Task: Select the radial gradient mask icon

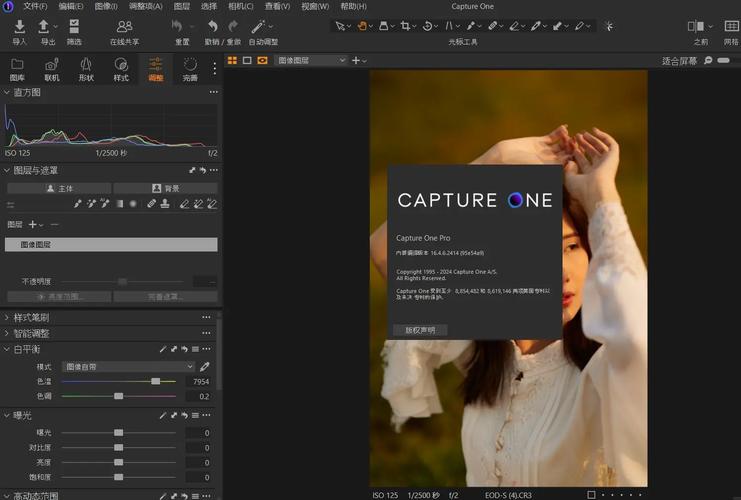Action: (x=133, y=204)
